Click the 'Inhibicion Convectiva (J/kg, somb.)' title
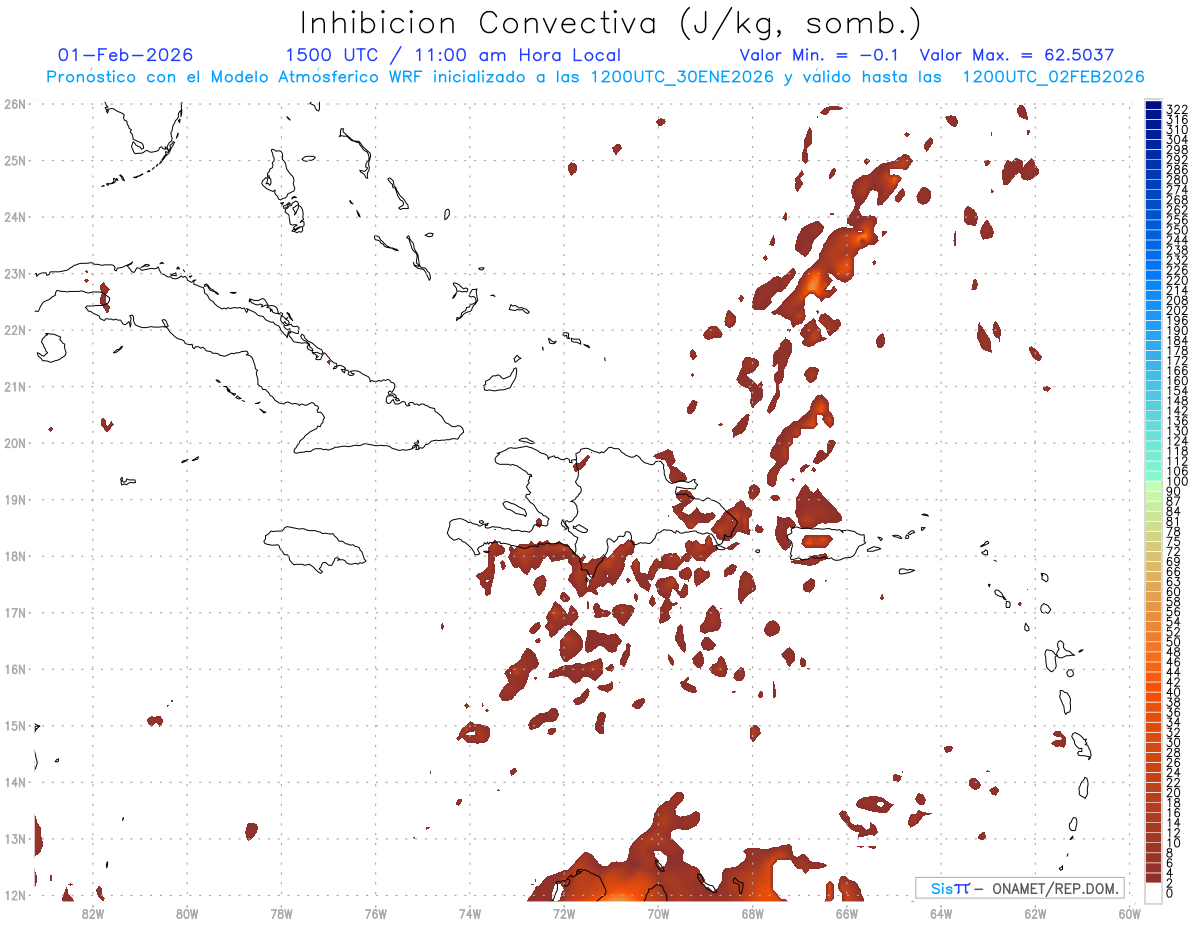This screenshot has width=1200, height=927. [611, 23]
